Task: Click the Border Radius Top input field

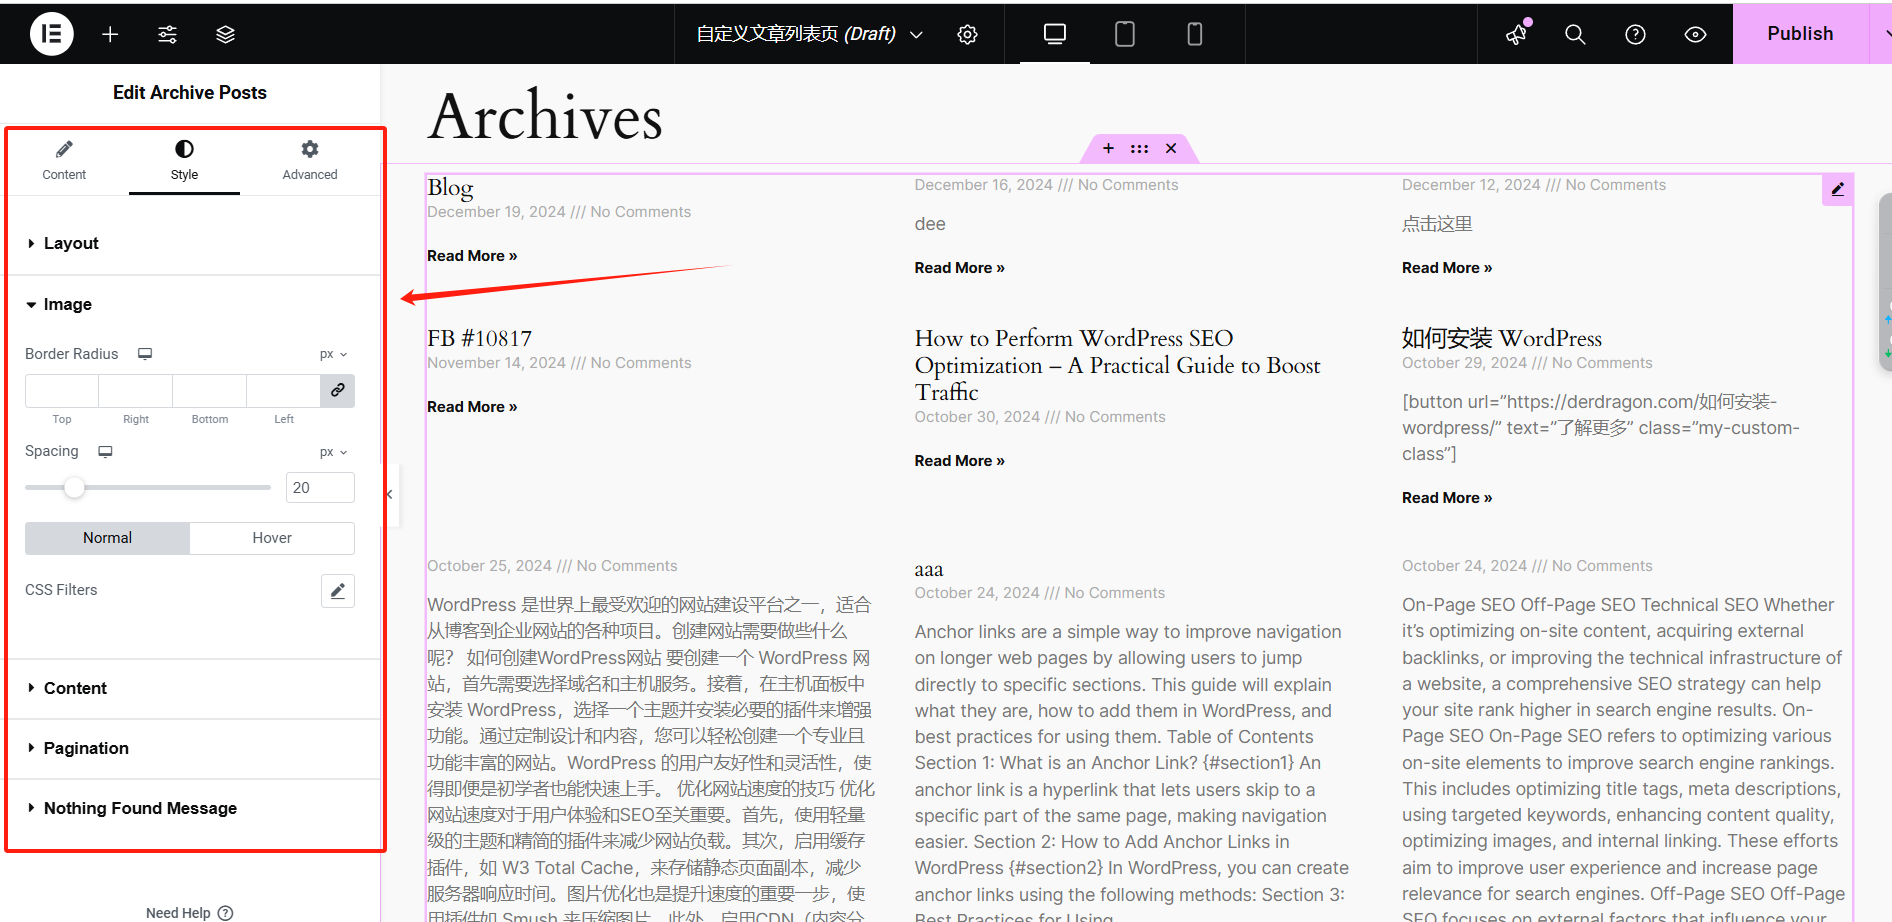Action: [x=61, y=391]
